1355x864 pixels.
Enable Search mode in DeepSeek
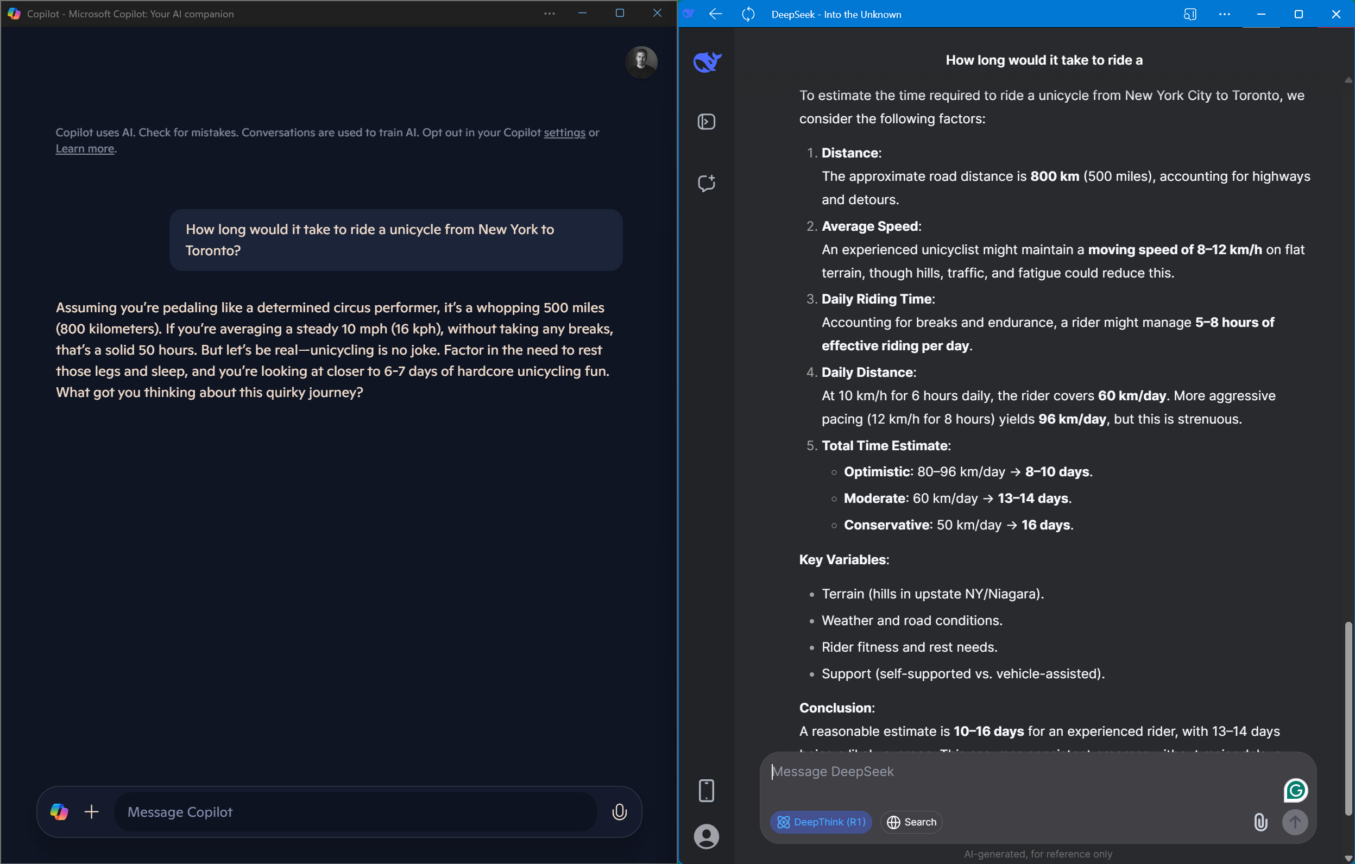[910, 821]
